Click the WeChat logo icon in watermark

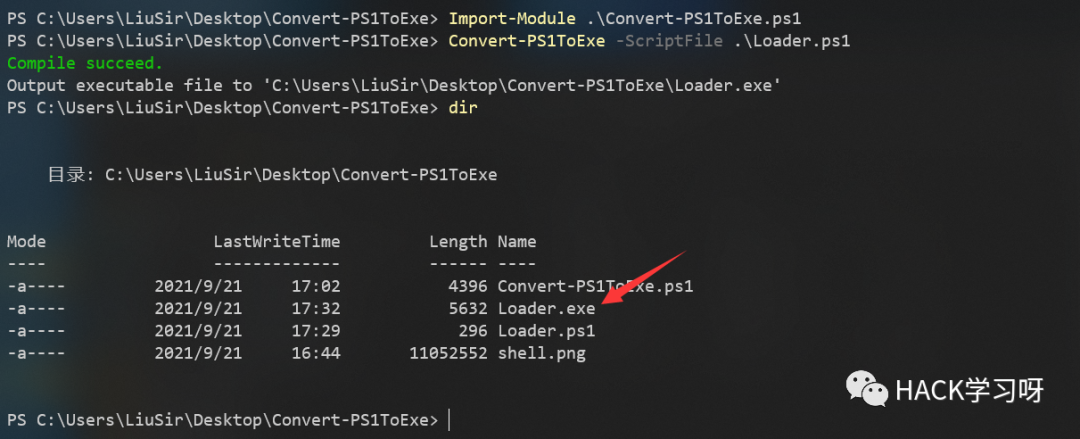coord(867,389)
